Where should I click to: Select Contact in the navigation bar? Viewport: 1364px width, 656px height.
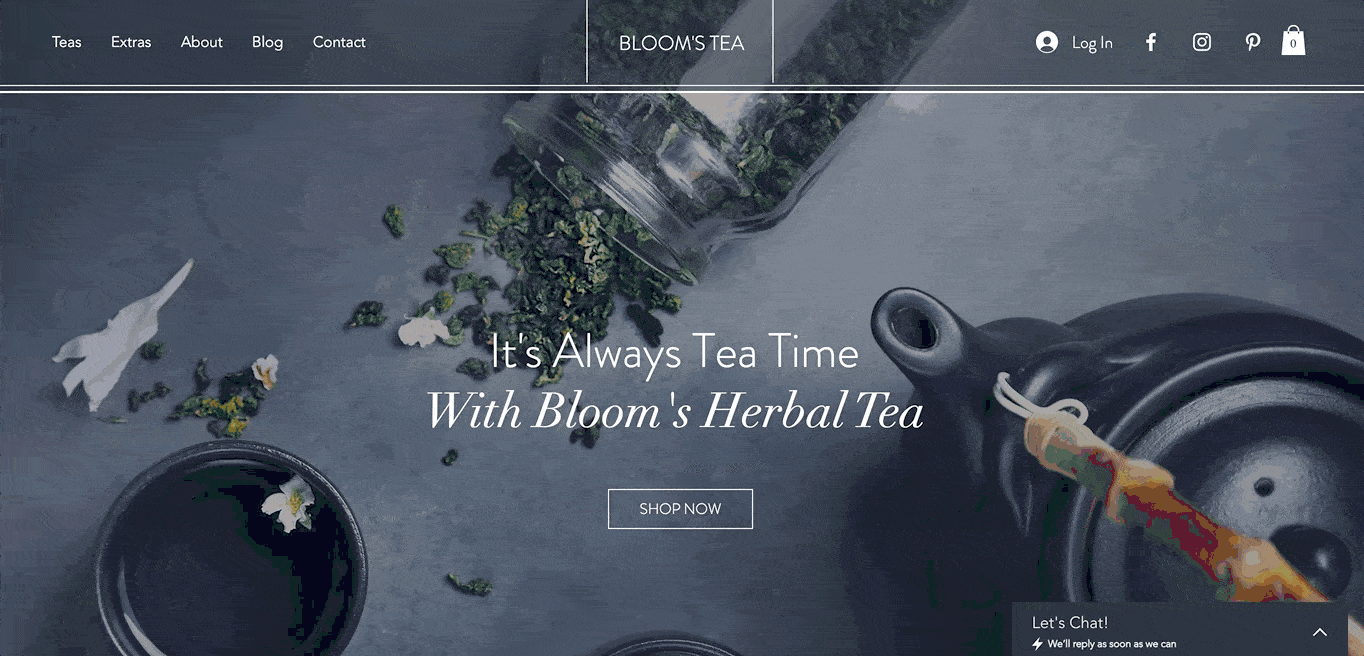click(x=339, y=42)
